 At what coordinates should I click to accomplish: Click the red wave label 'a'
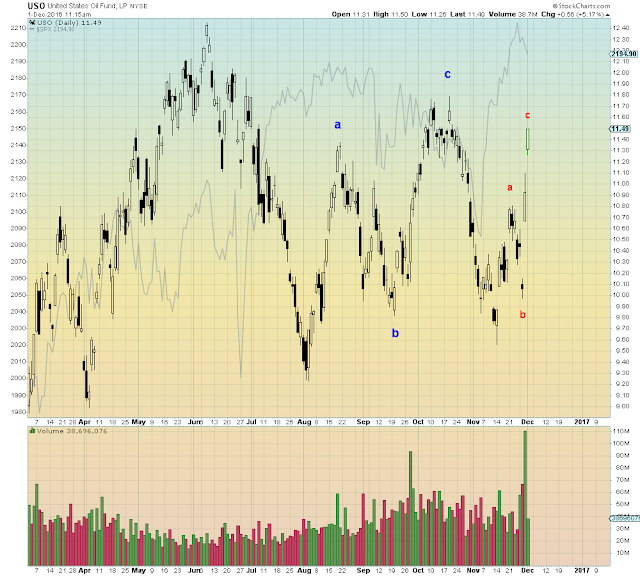[x=509, y=188]
